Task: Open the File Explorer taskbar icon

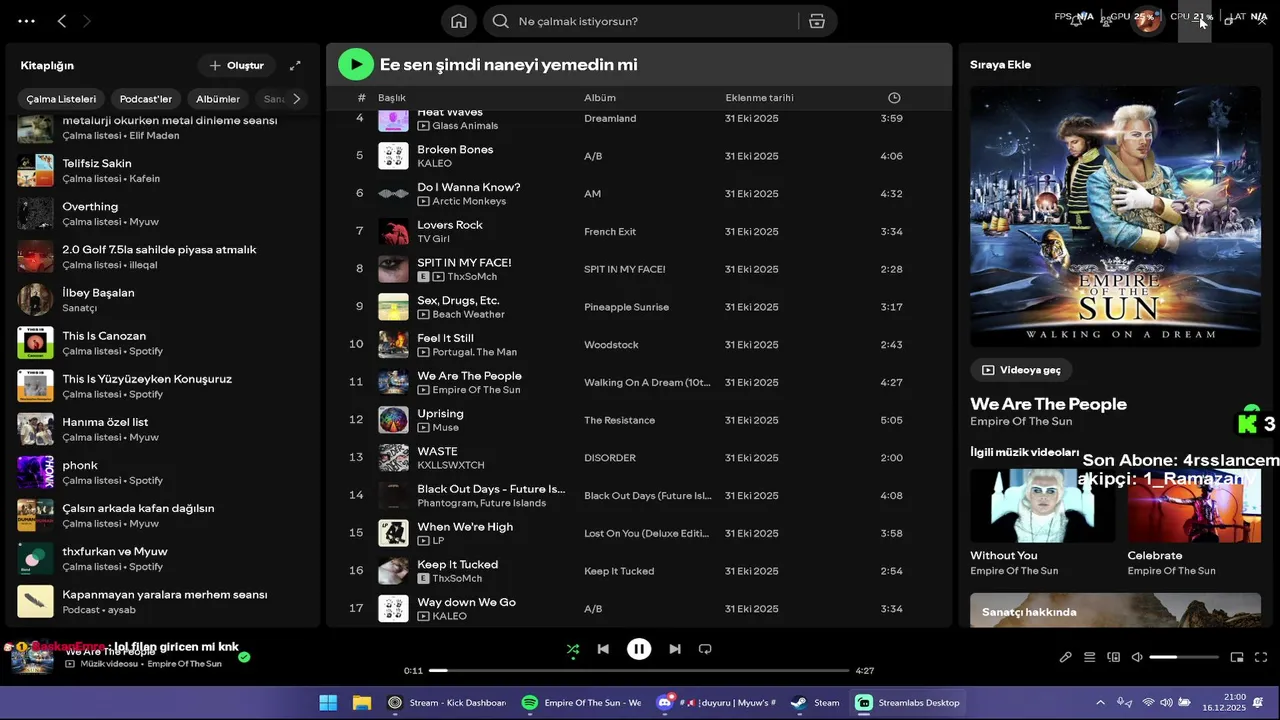Action: [362, 703]
